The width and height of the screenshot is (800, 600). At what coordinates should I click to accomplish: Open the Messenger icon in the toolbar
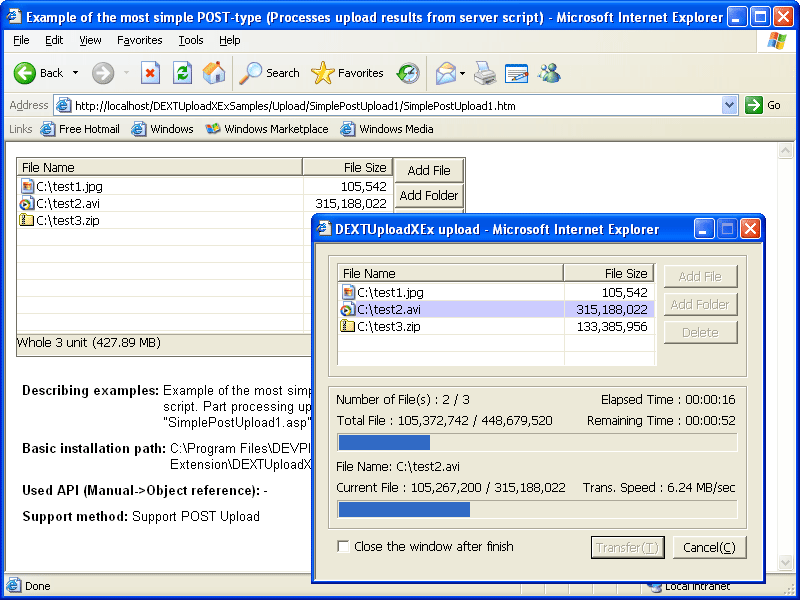[549, 73]
